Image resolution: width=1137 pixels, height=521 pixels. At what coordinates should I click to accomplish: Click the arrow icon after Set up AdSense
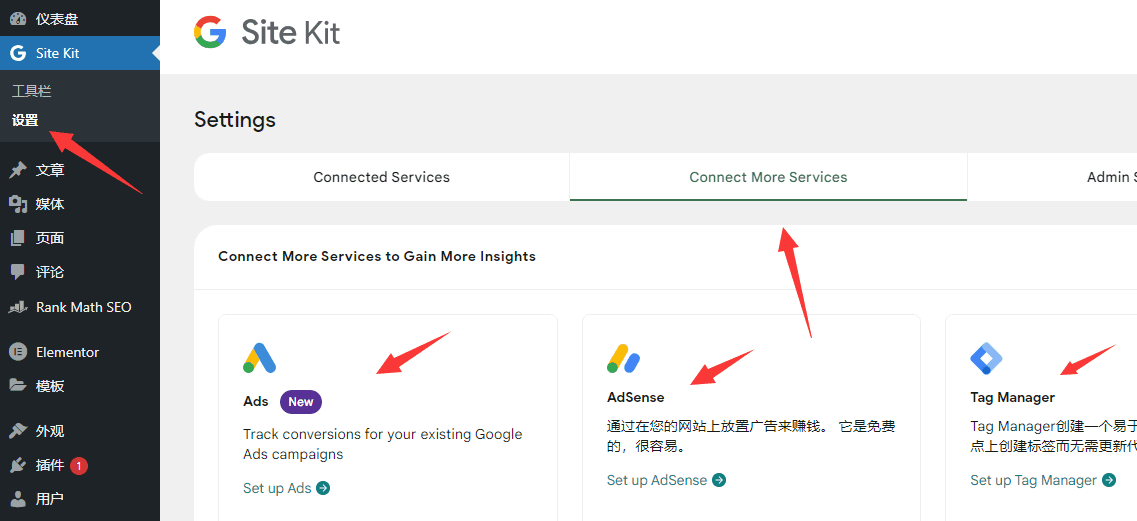pos(719,480)
